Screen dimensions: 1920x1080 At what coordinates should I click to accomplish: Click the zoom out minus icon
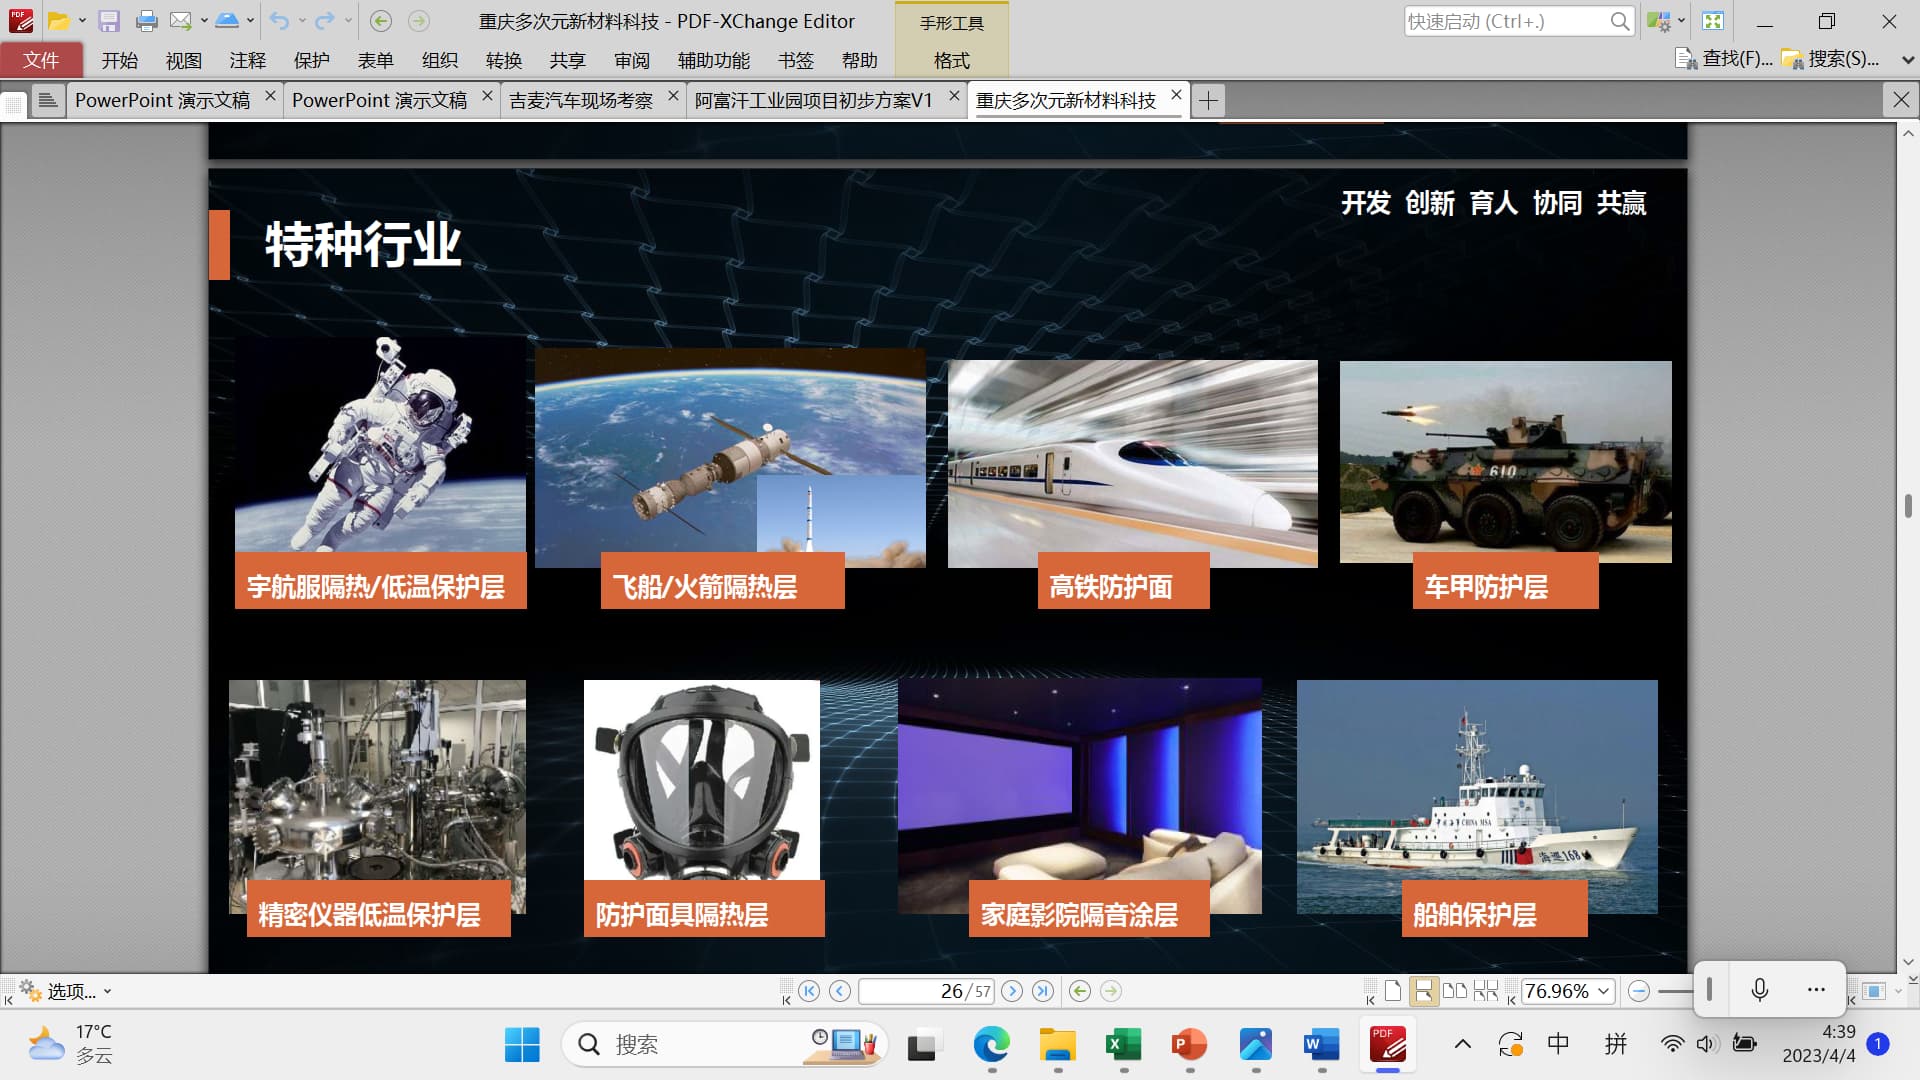[1638, 991]
